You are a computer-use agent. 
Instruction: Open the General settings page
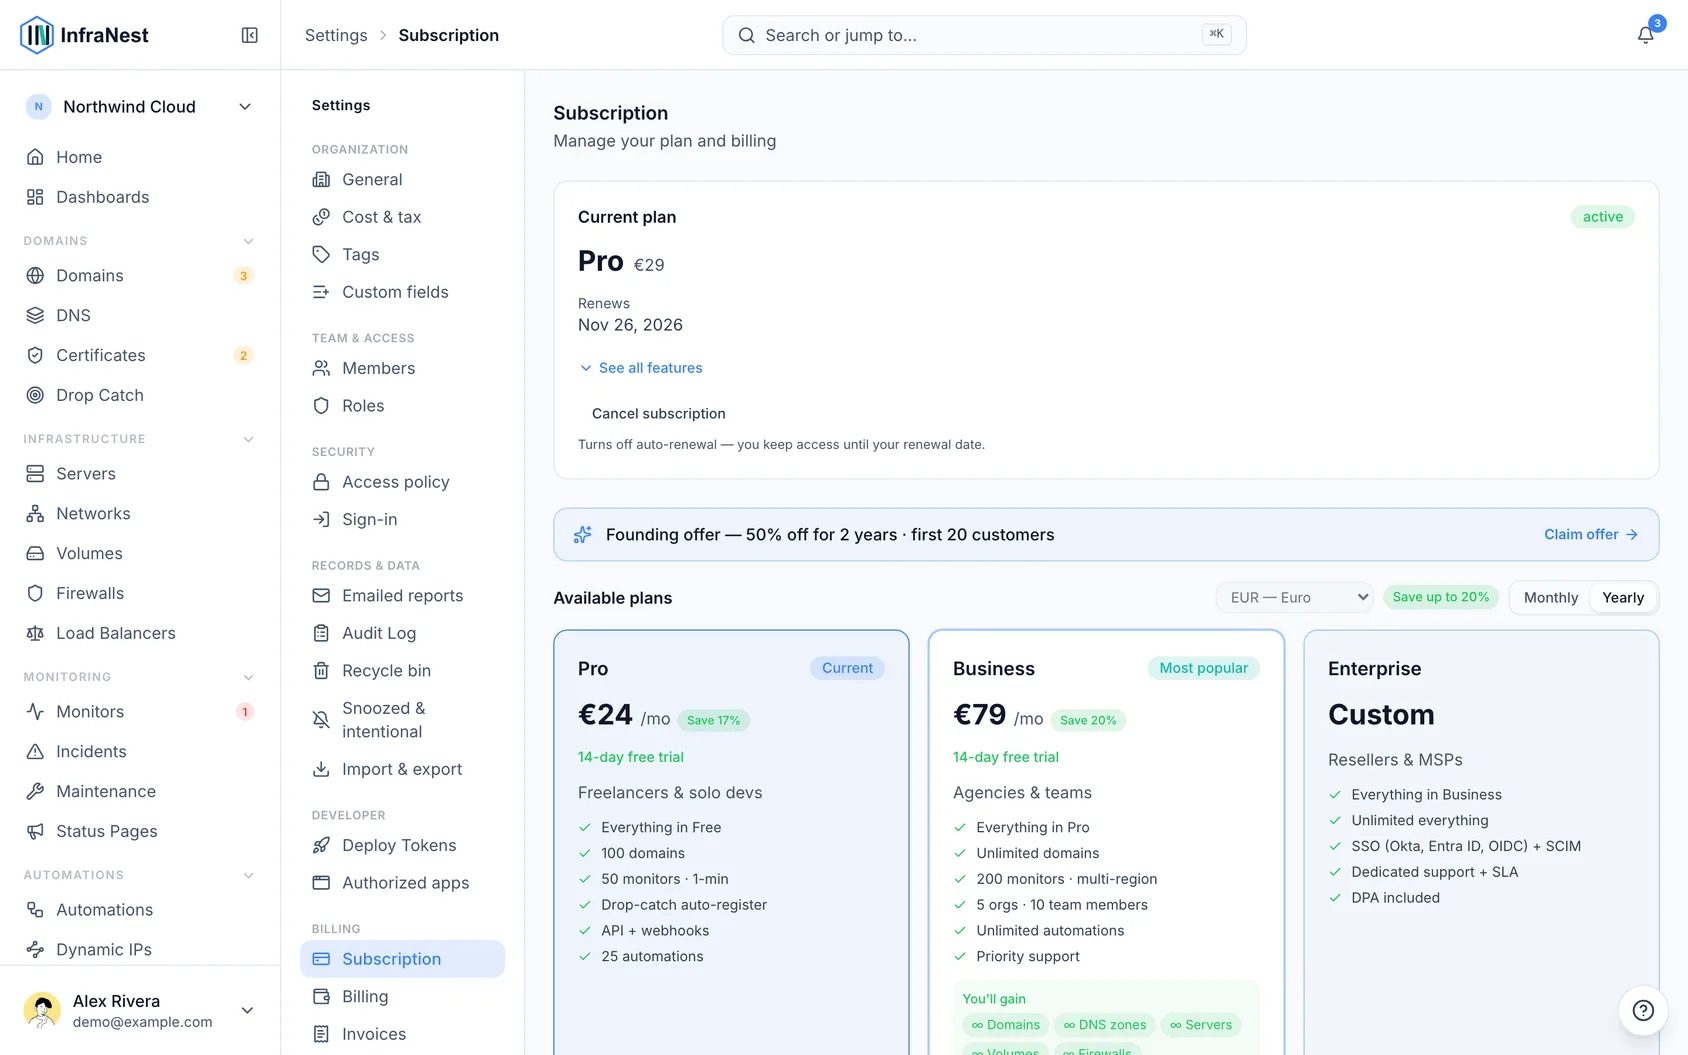point(402,180)
